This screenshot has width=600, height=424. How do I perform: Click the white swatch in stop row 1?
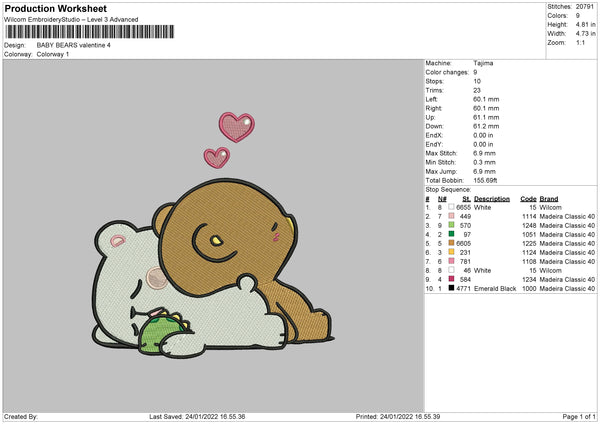pyautogui.click(x=452, y=207)
